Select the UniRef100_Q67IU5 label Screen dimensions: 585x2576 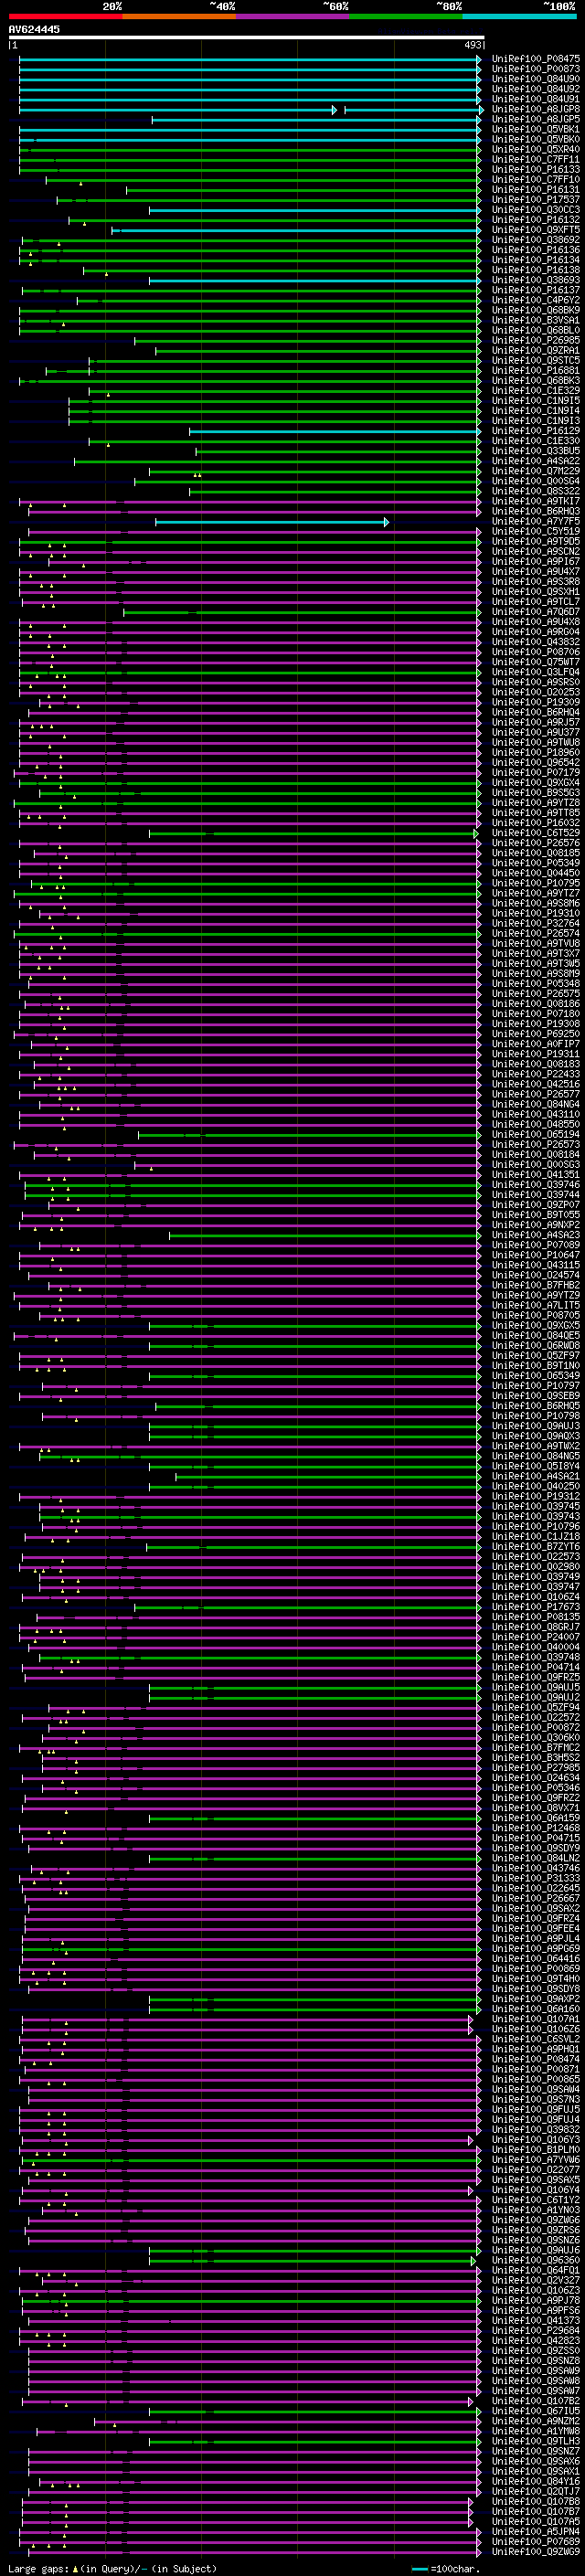point(536,2412)
